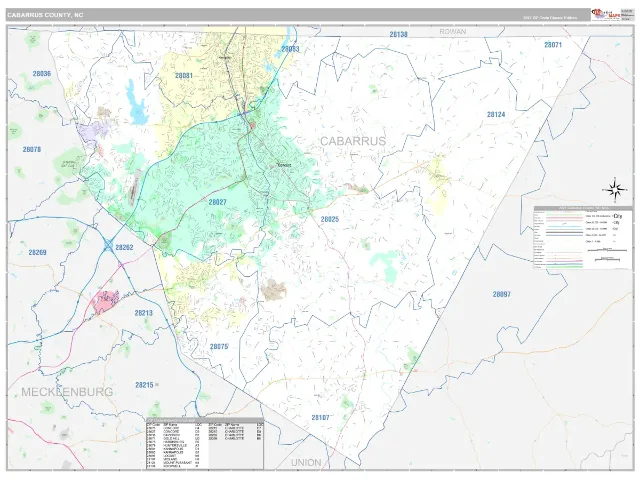Select the 28262 ZIP code label
Viewport: 640px width, 480px height.
[x=124, y=247]
